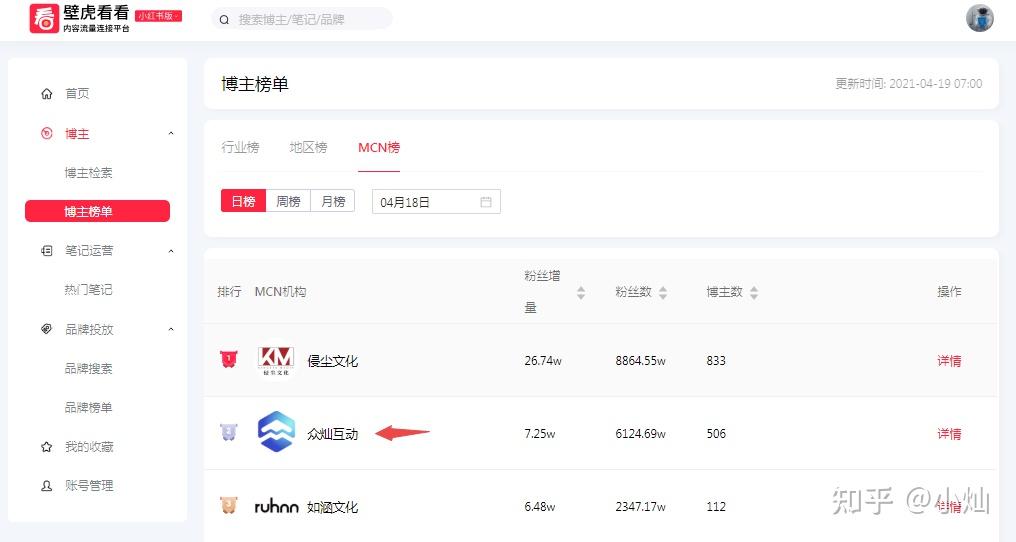
Task: Click the 我的收藏 star icon
Action: tap(47, 447)
